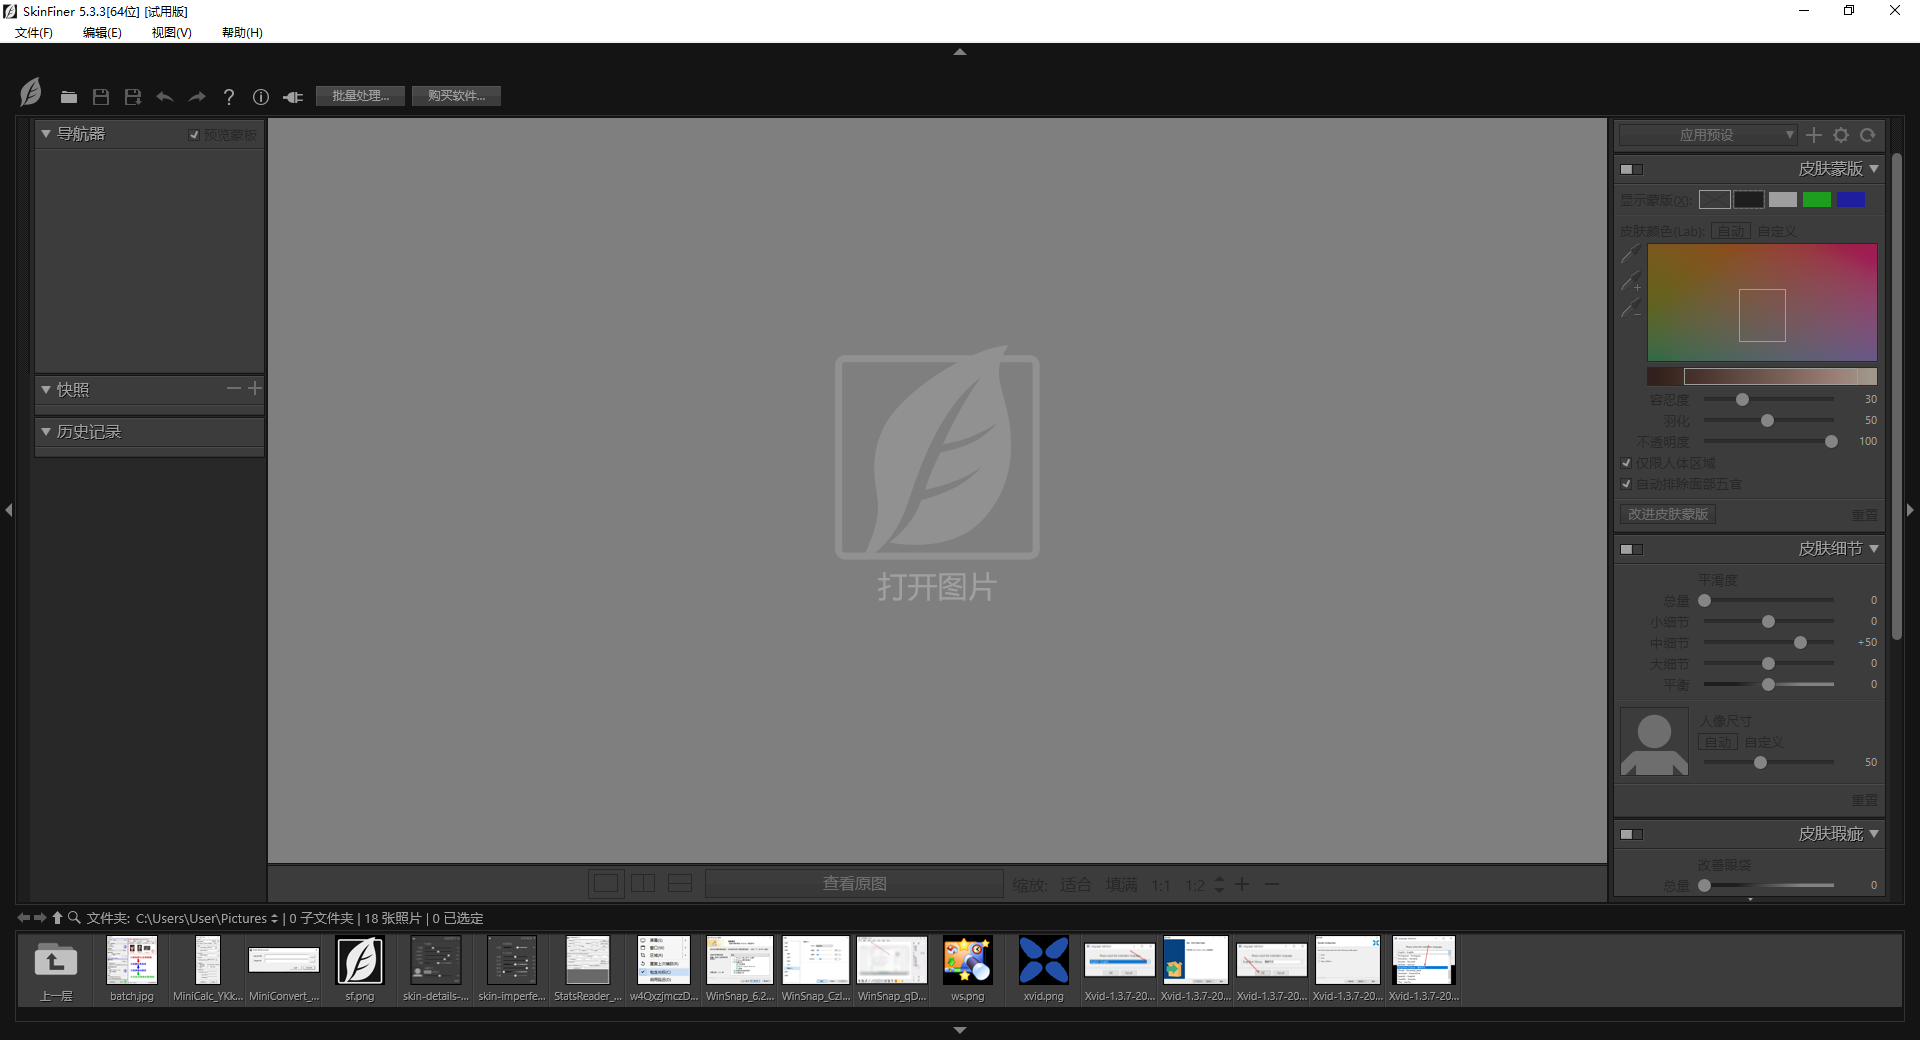Select the plain eyedropper skin color tool

pyautogui.click(x=1630, y=255)
